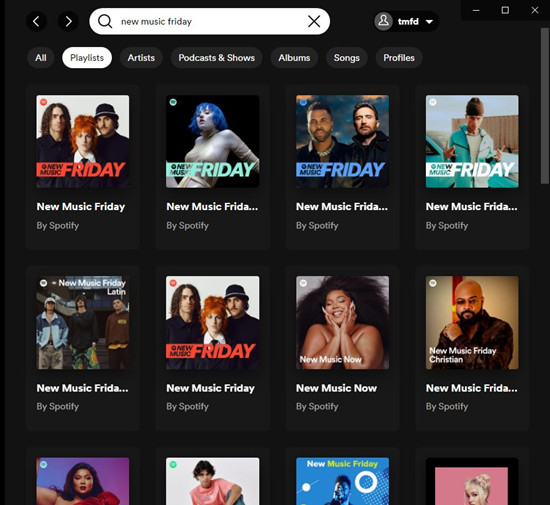Screen dimensions: 550x505
Task: Click the user avatar icon next to tmfd
Action: 383,21
